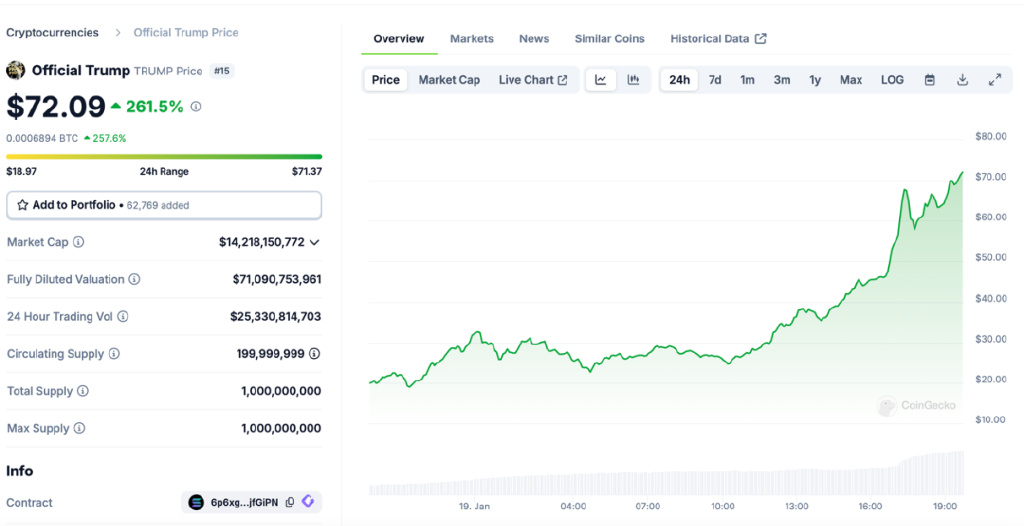Open the Circulating Supply label info icon
The image size is (1024, 526).
pos(114,353)
